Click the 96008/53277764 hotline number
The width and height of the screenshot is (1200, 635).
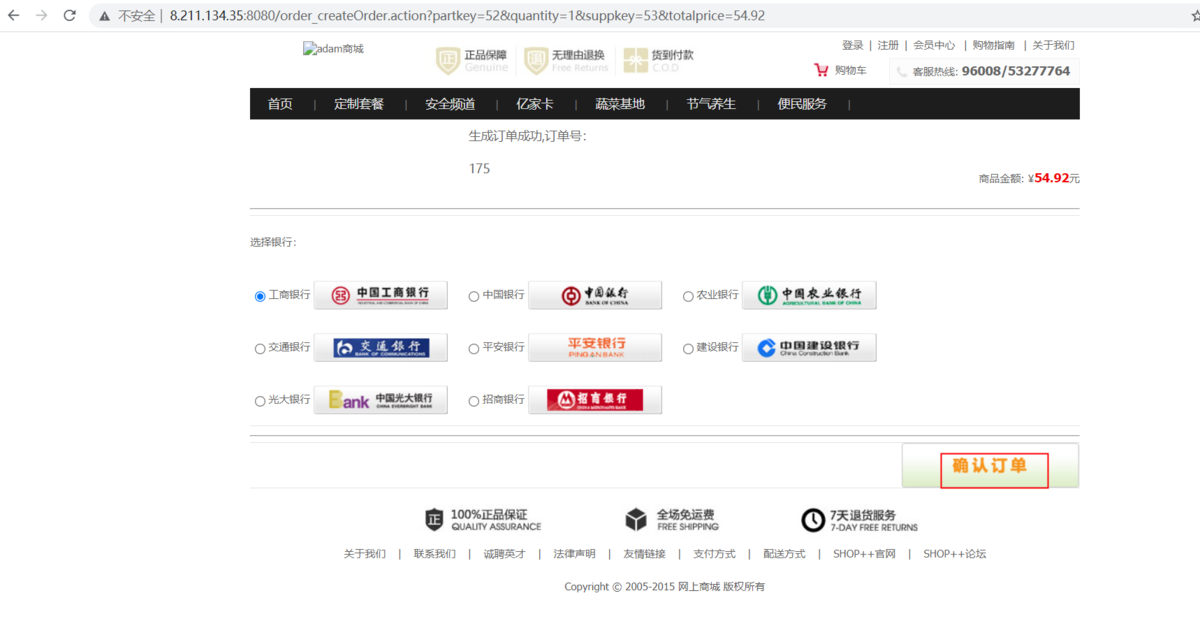[1016, 72]
